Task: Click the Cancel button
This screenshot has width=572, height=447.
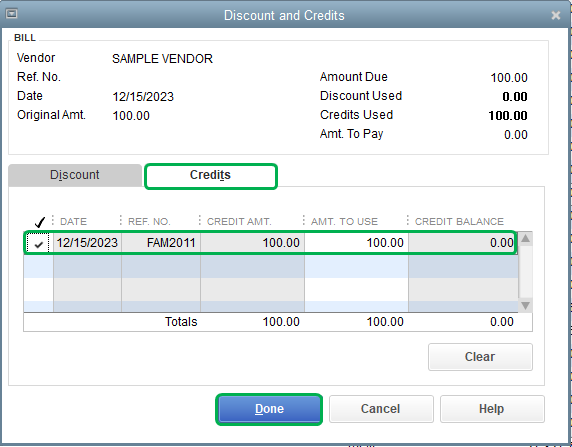Action: (381, 409)
